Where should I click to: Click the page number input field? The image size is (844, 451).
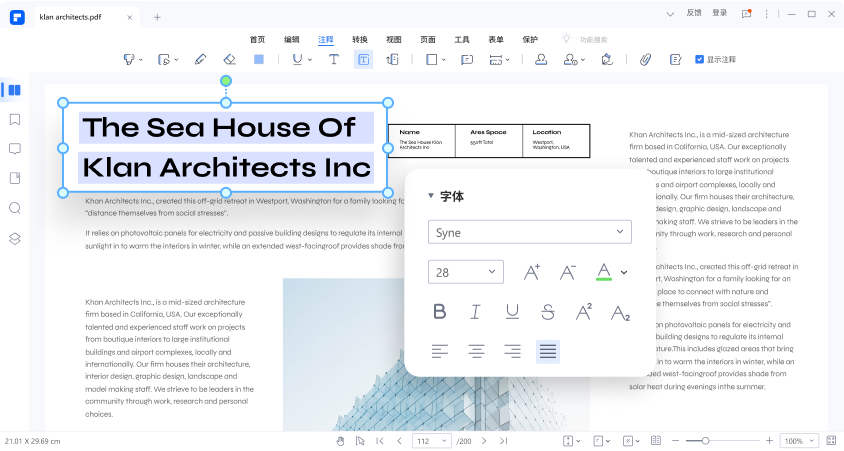click(x=429, y=441)
